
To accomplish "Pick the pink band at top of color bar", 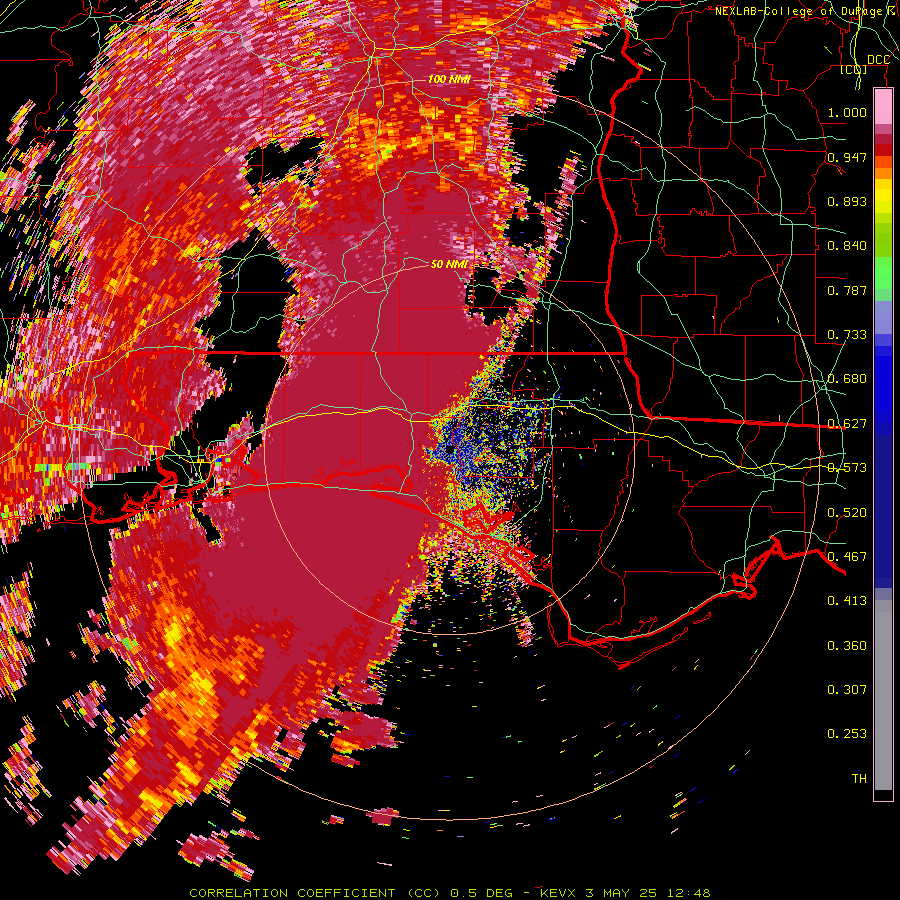I will coord(883,106).
